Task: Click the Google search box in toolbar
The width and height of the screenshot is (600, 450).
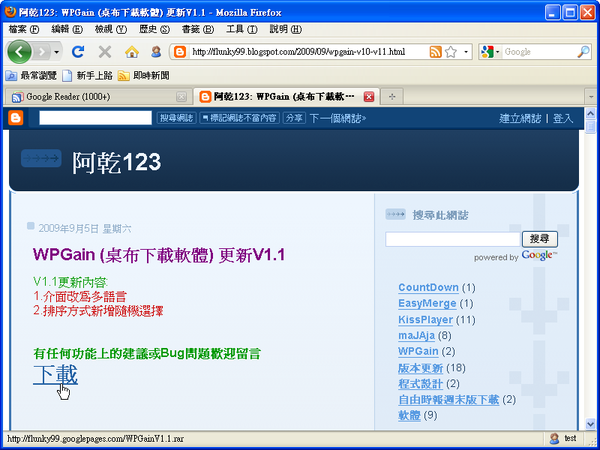Action: tap(540, 52)
